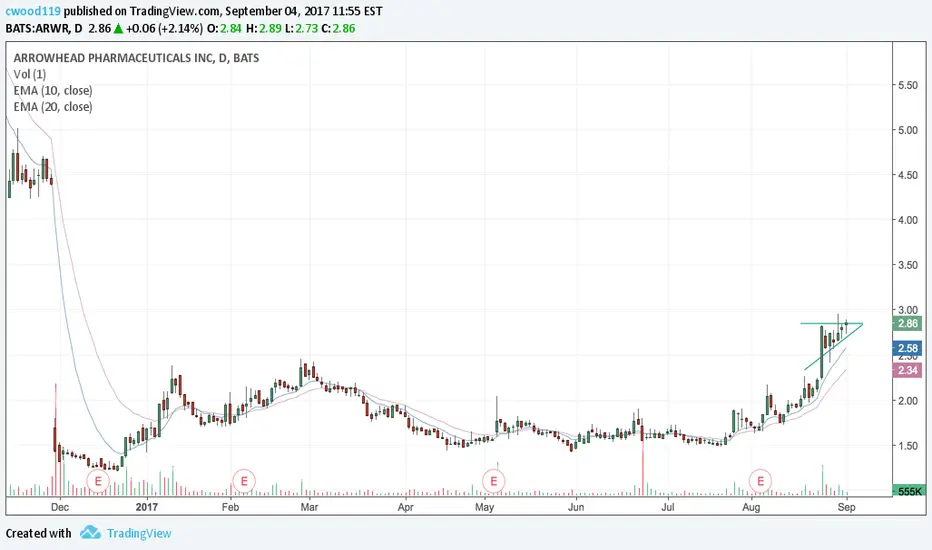Viewport: 932px width, 550px height.
Task: Click the pink 2.34 EMA value label
Action: click(x=908, y=370)
